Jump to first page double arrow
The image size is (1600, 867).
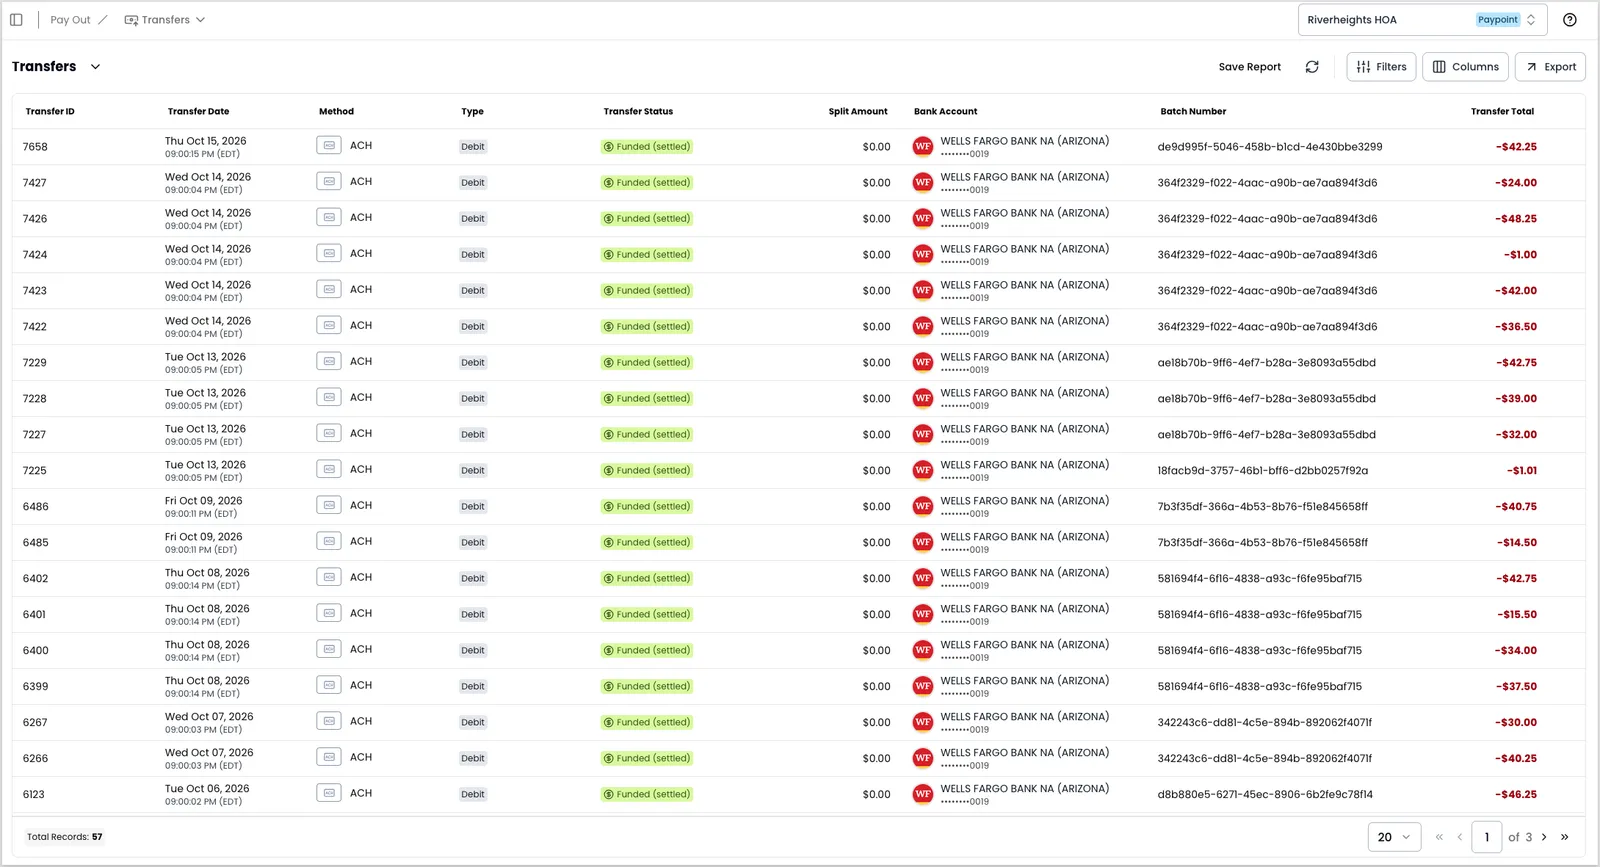point(1439,837)
